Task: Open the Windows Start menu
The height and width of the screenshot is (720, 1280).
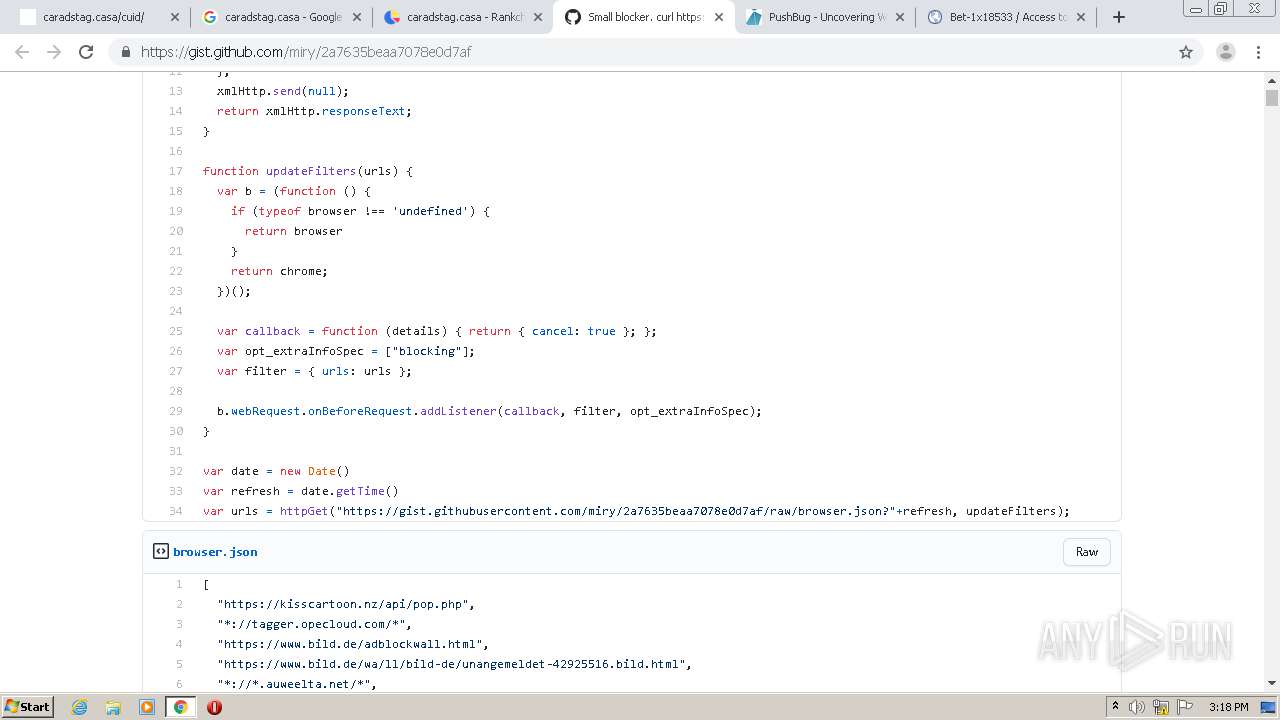Action: tap(28, 706)
